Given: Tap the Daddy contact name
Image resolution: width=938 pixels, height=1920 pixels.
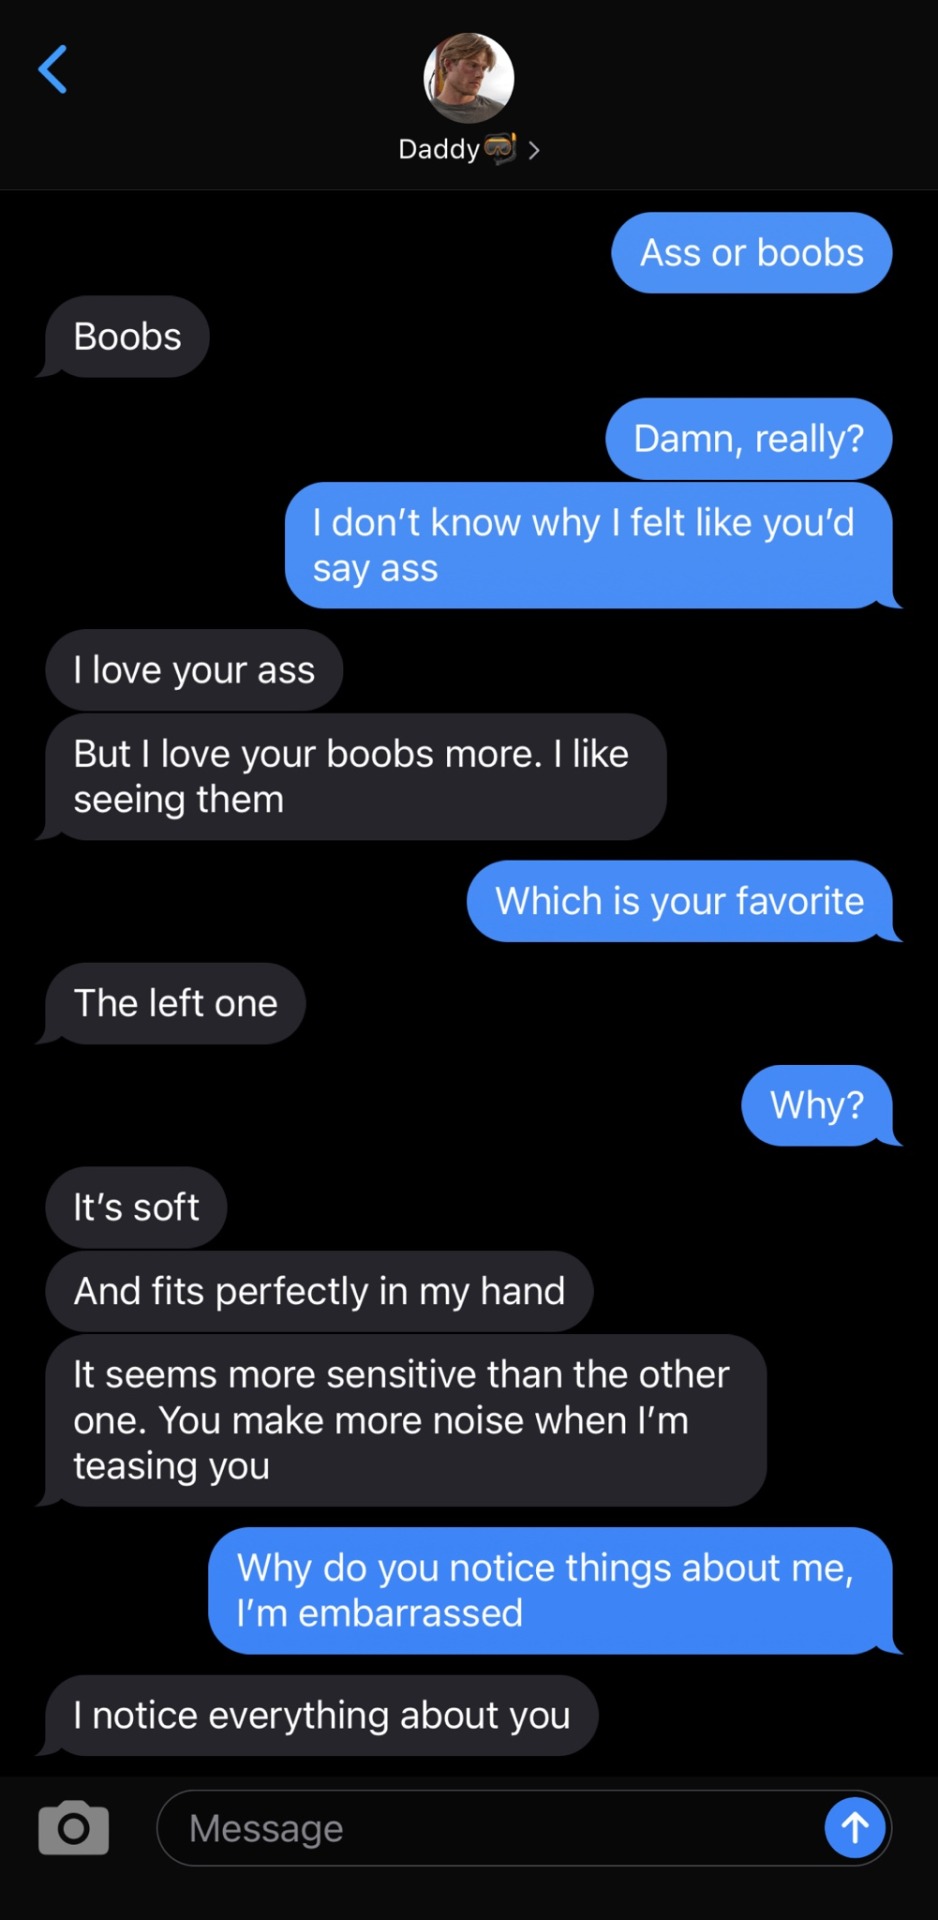Looking at the screenshot, I should 439,149.
